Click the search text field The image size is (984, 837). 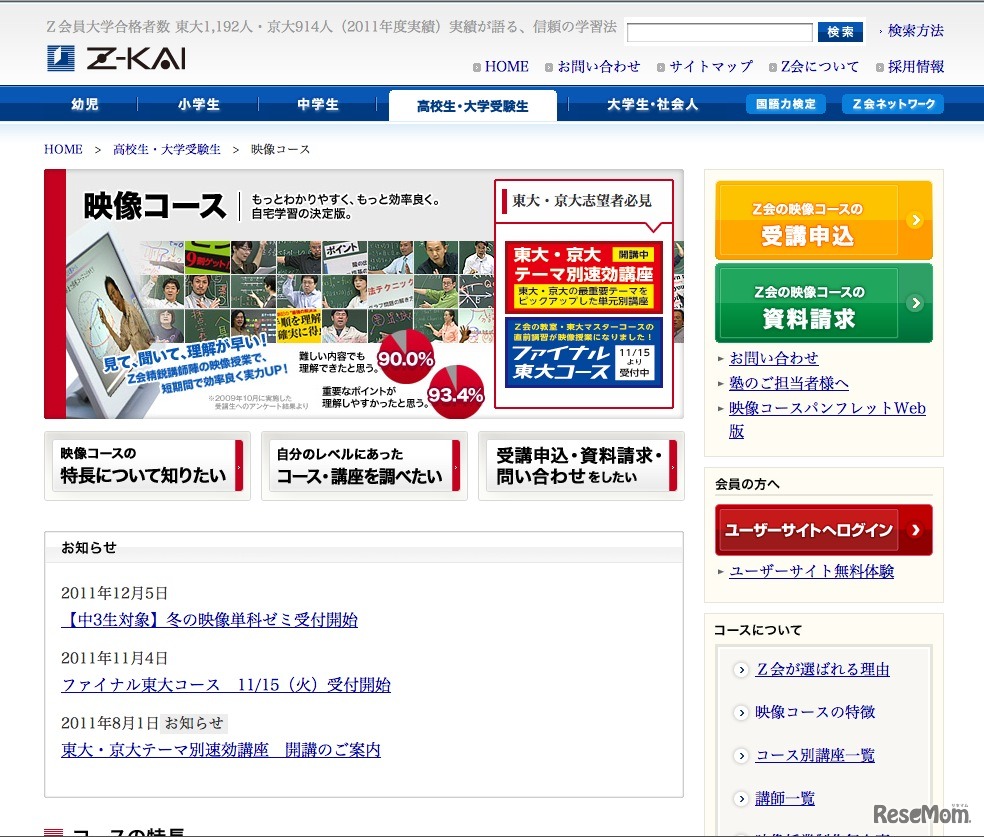click(720, 32)
